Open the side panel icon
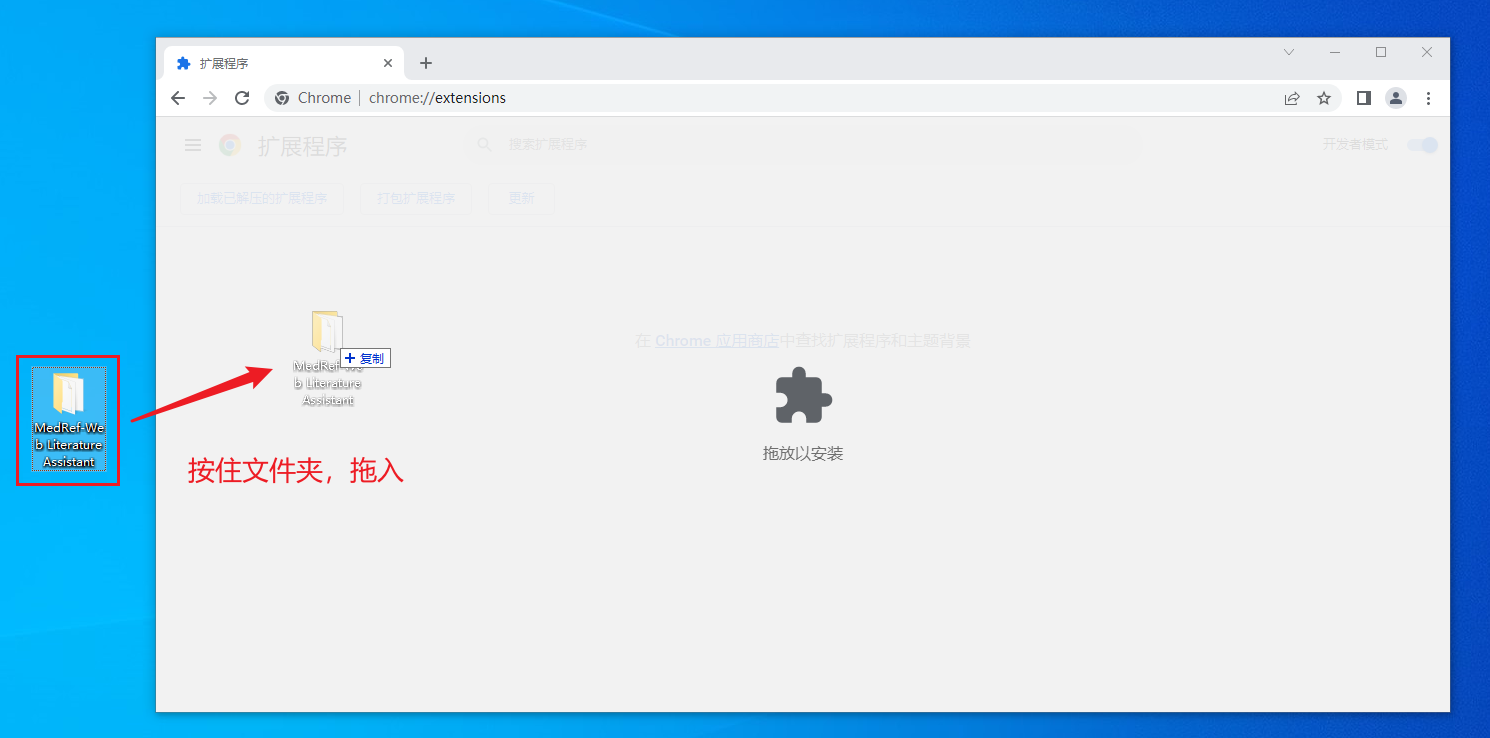 point(1363,98)
